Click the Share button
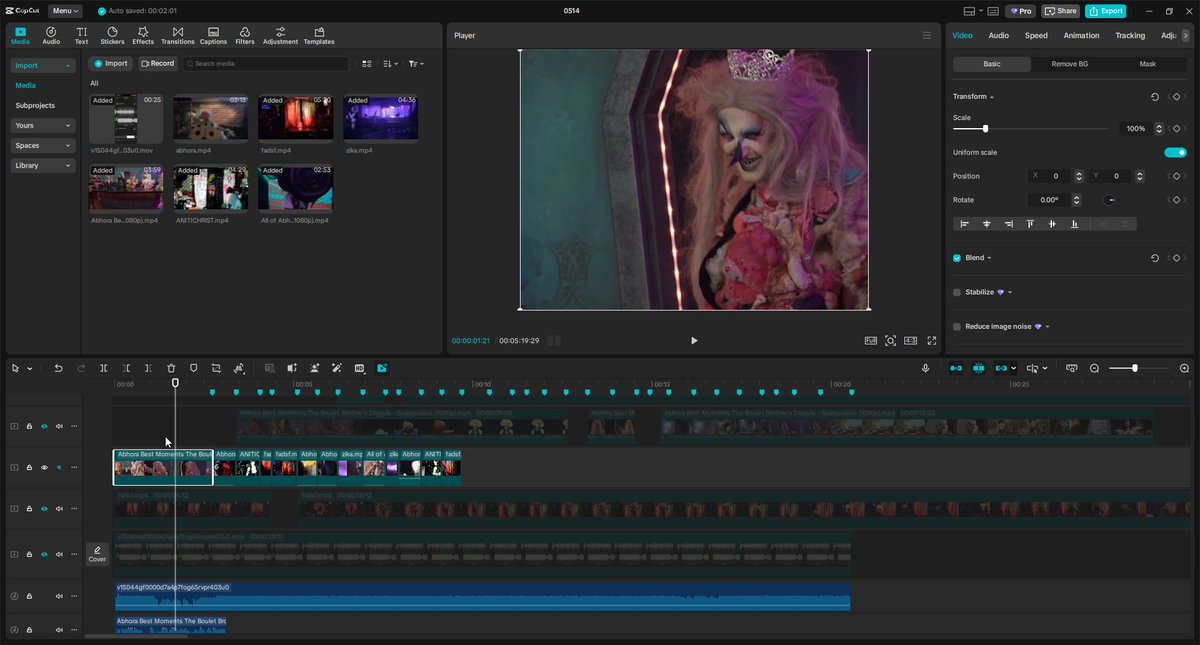The image size is (1200, 645). coord(1061,11)
